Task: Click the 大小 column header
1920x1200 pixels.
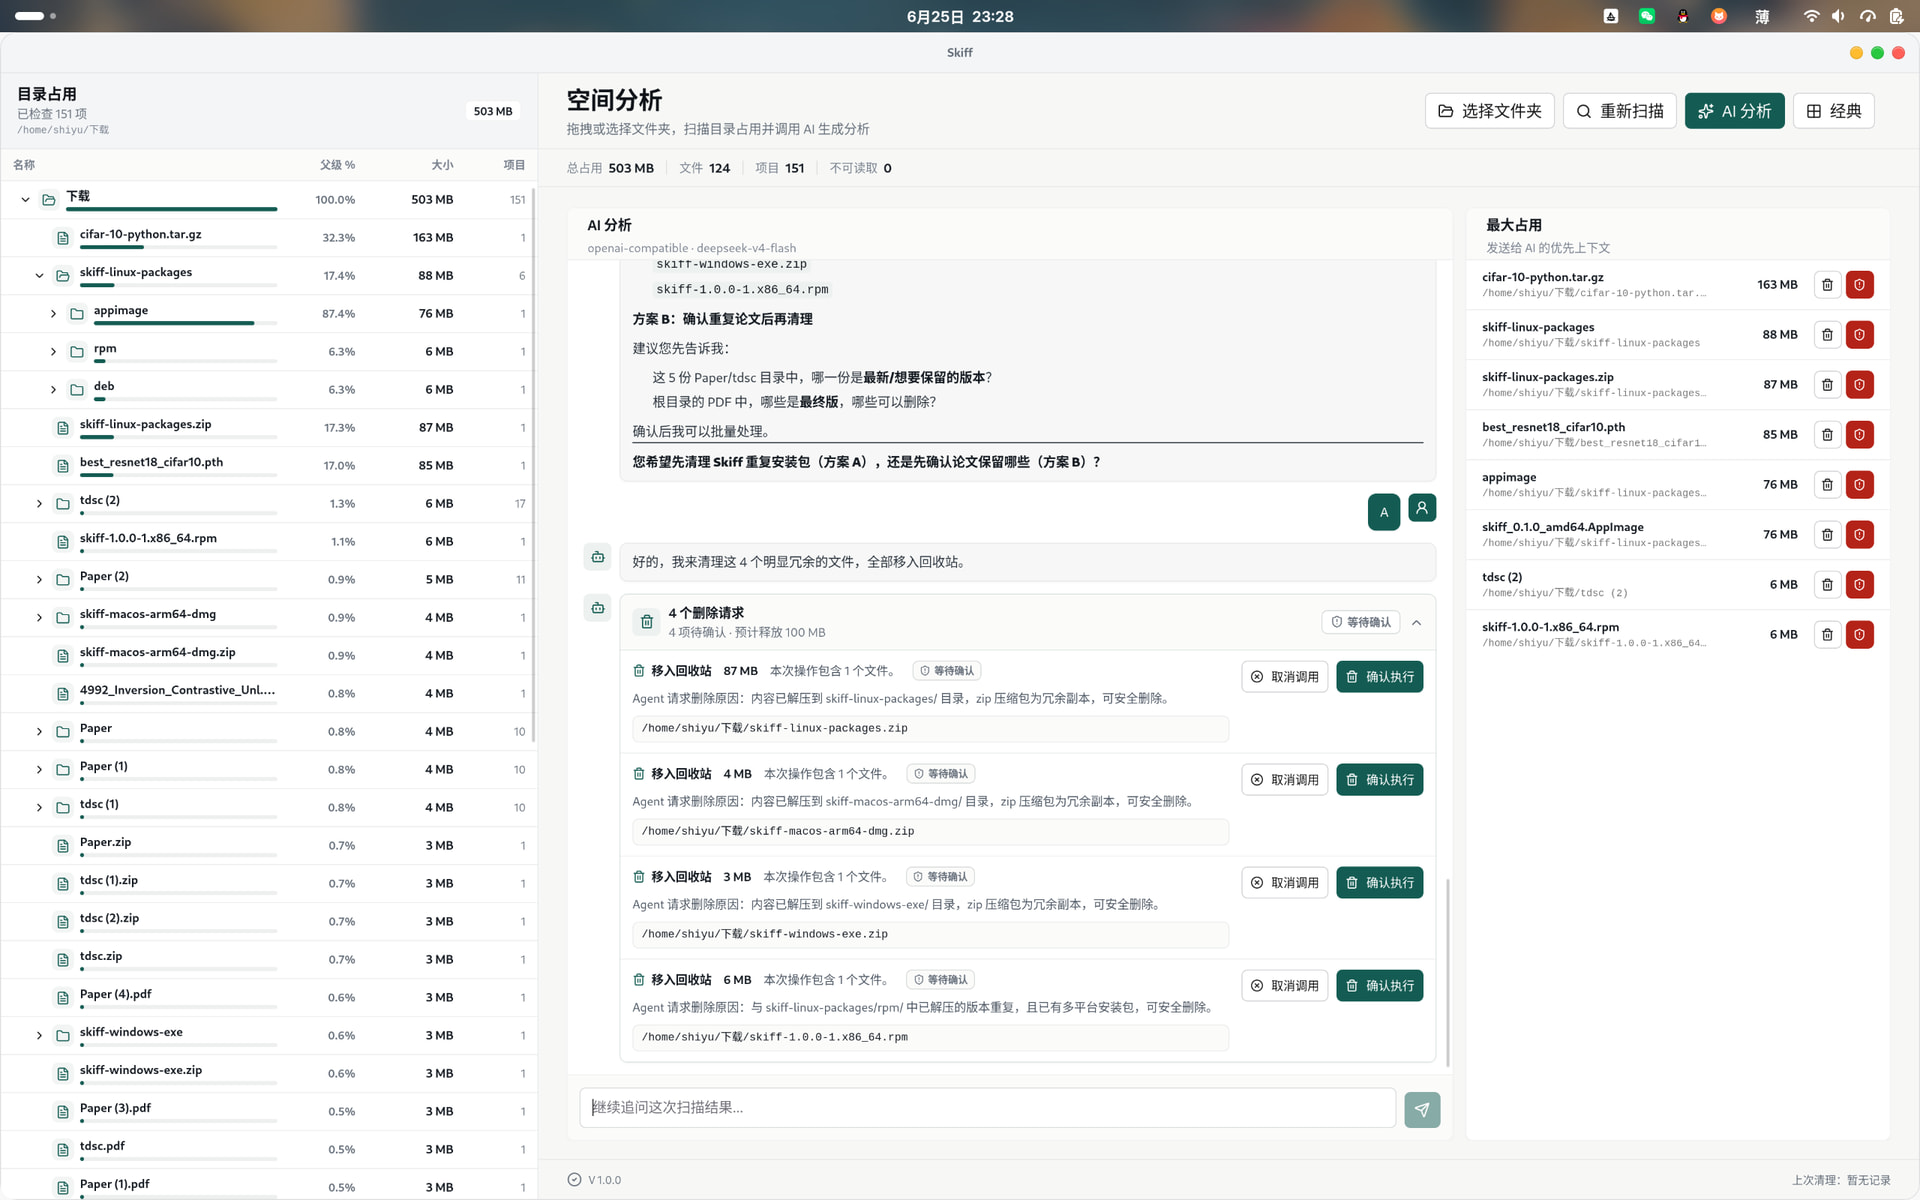Action: 442,165
